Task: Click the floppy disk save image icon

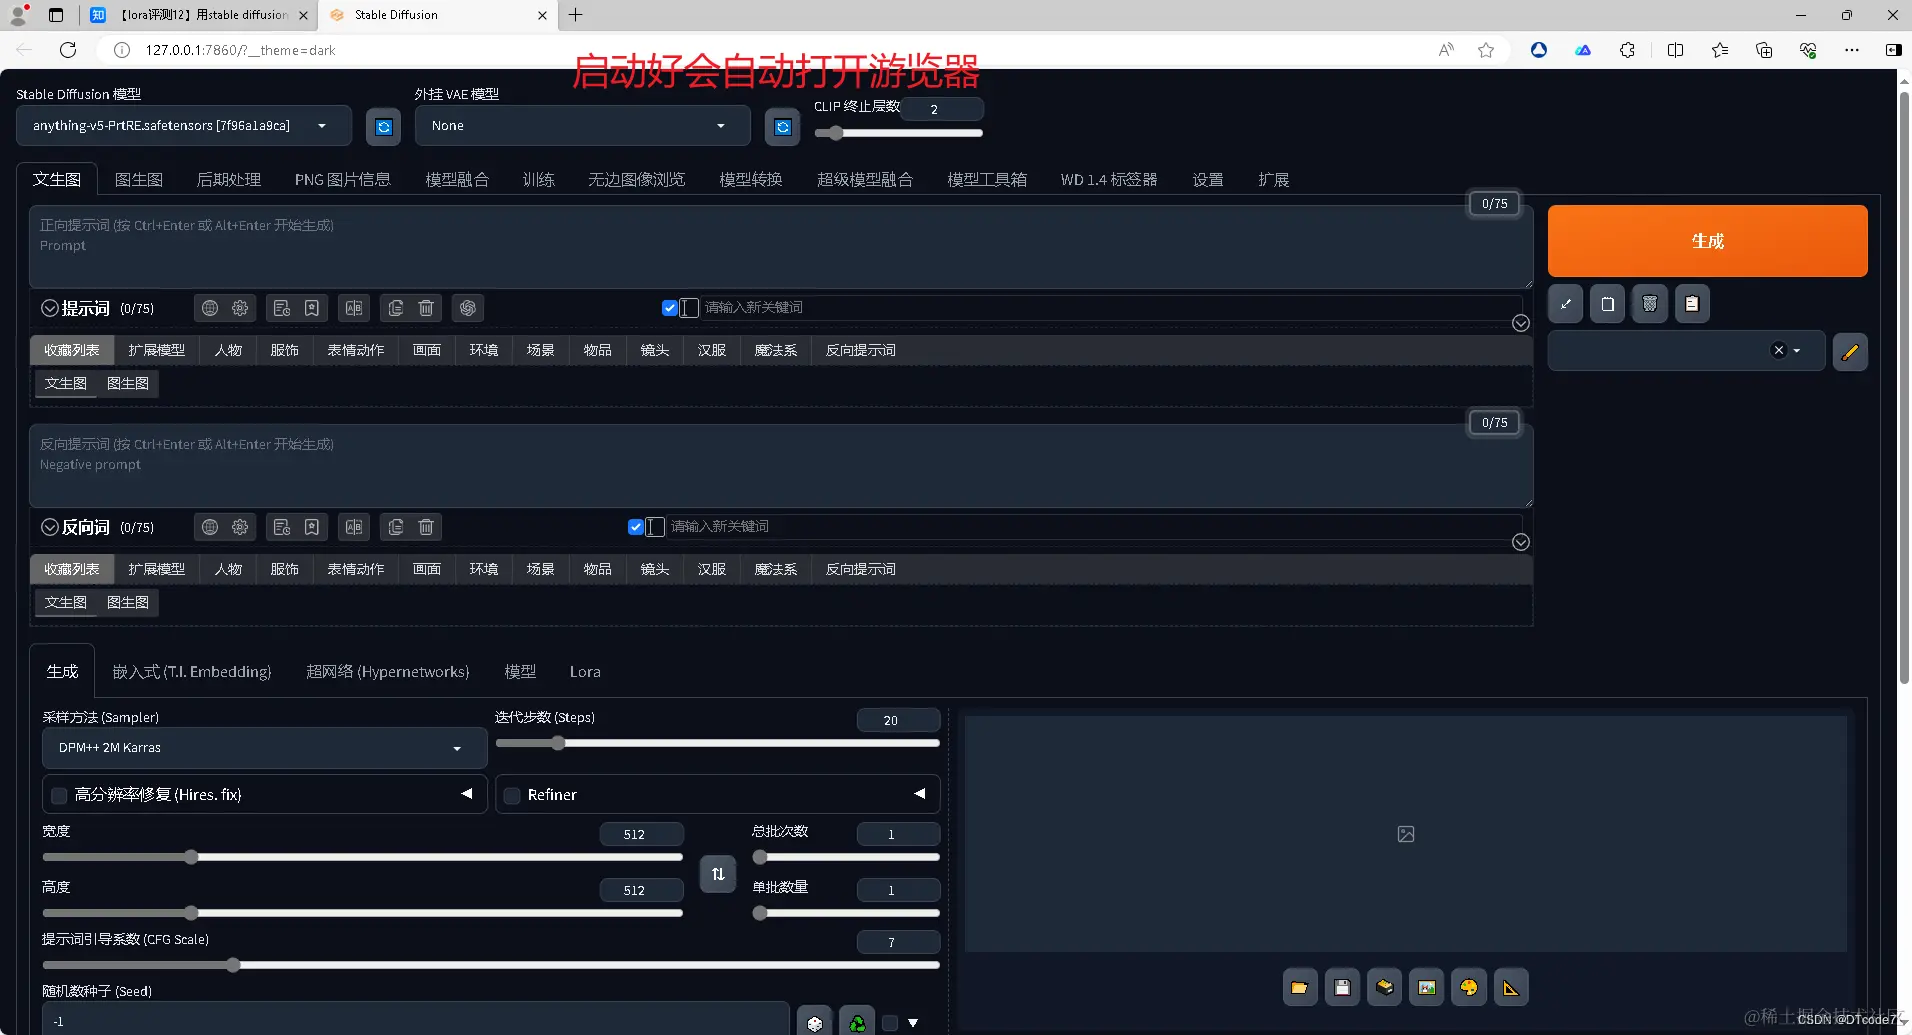Action: pyautogui.click(x=1342, y=988)
